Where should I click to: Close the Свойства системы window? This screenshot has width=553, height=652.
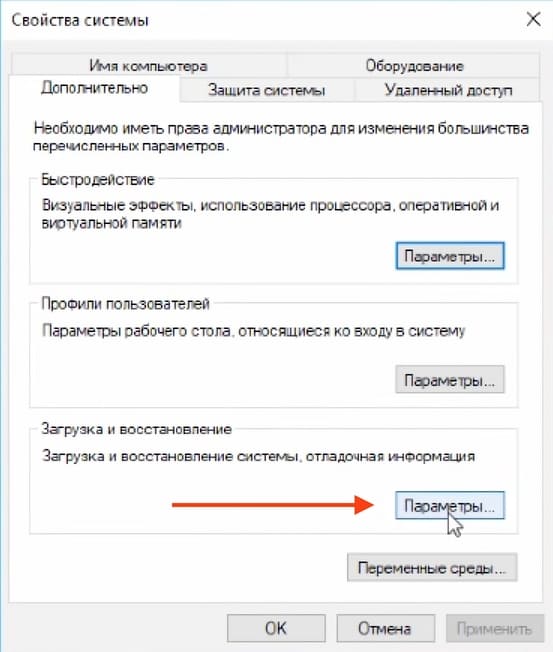pyautogui.click(x=533, y=20)
